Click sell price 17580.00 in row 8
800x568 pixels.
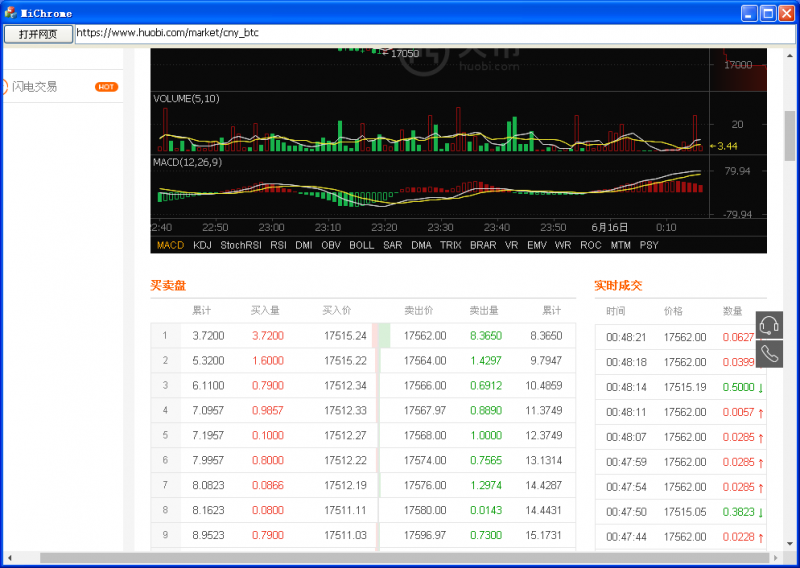click(x=425, y=510)
